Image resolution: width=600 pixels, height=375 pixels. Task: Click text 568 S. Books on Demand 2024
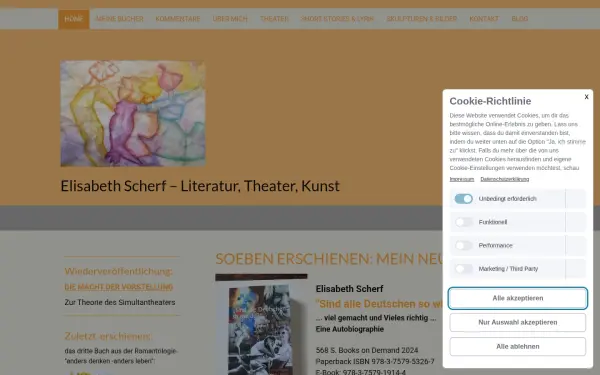tap(367, 350)
